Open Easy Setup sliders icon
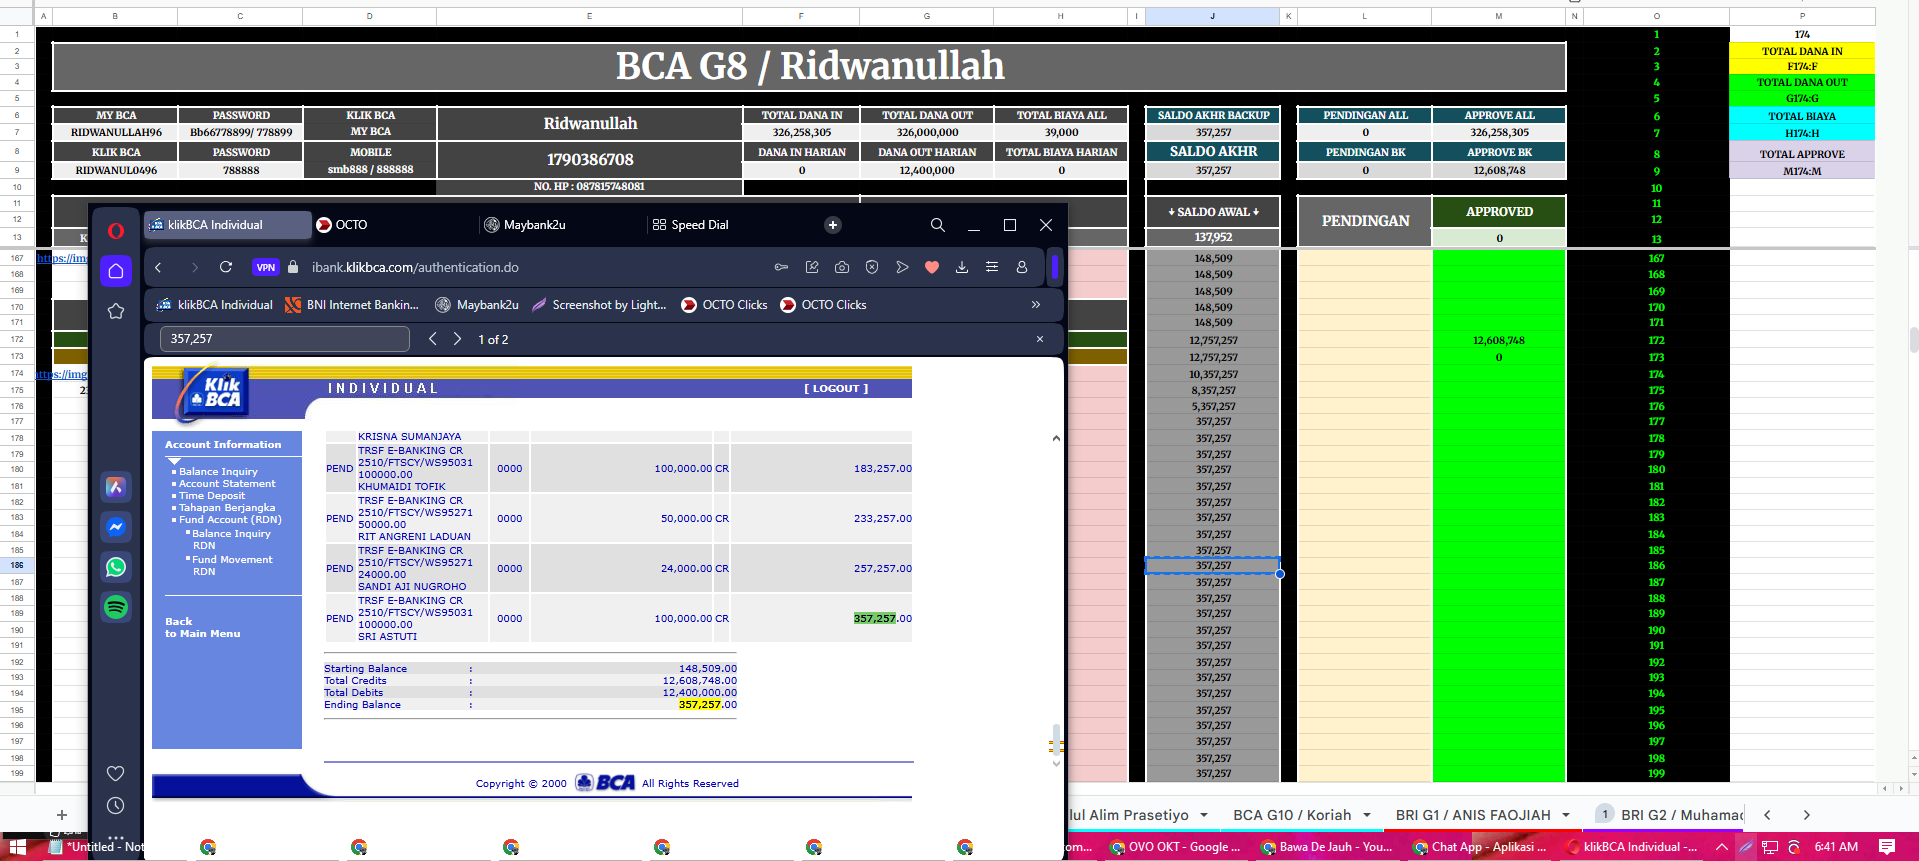The width and height of the screenshot is (1919, 861). click(992, 267)
